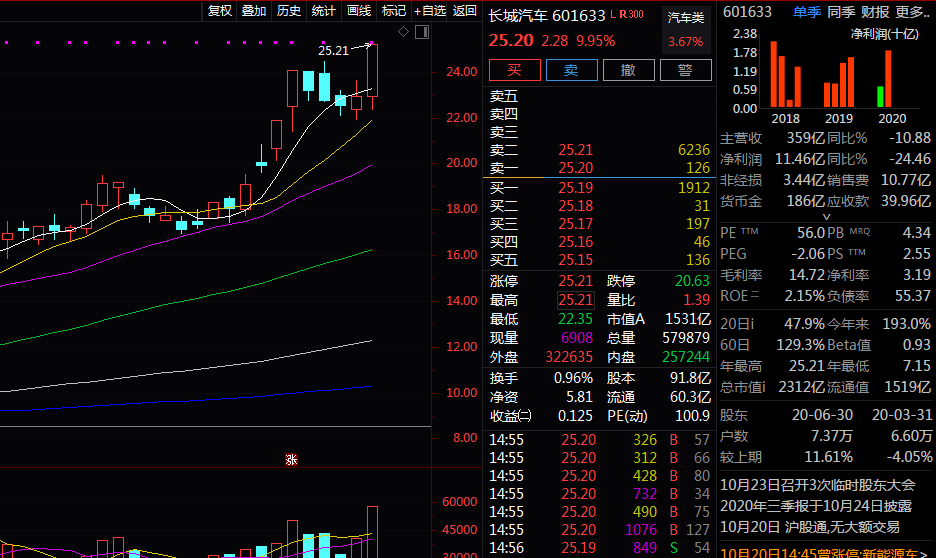Click the 总市值i label
Viewport: 936px width, 558px height.
(x=743, y=387)
